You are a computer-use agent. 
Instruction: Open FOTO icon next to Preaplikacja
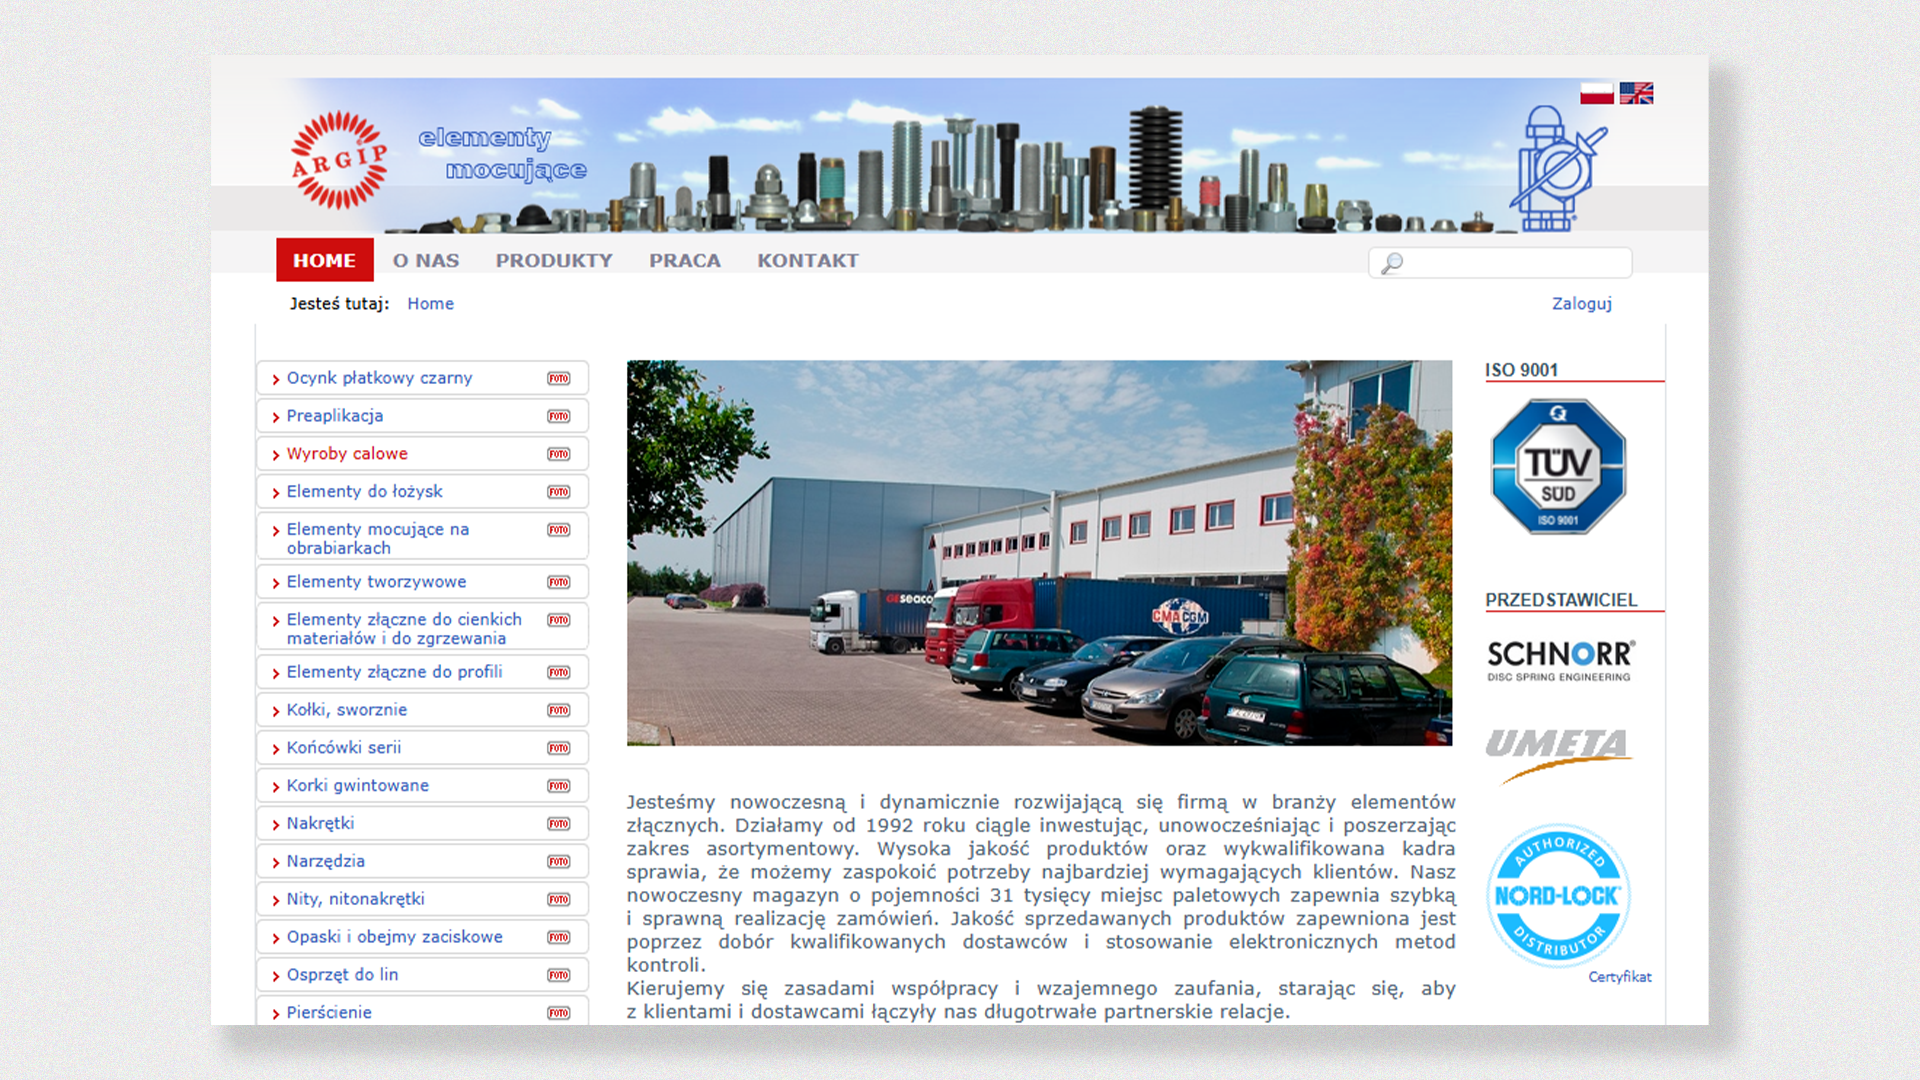coord(558,416)
